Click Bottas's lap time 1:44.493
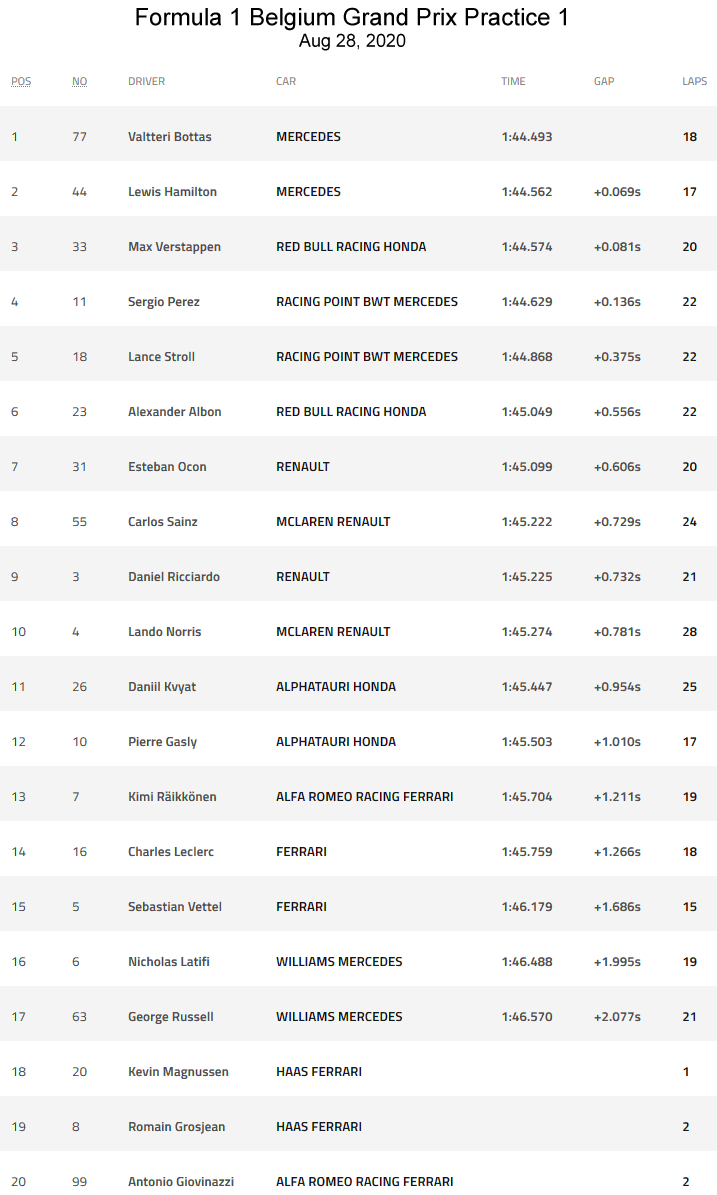The image size is (717, 1195). coord(527,137)
